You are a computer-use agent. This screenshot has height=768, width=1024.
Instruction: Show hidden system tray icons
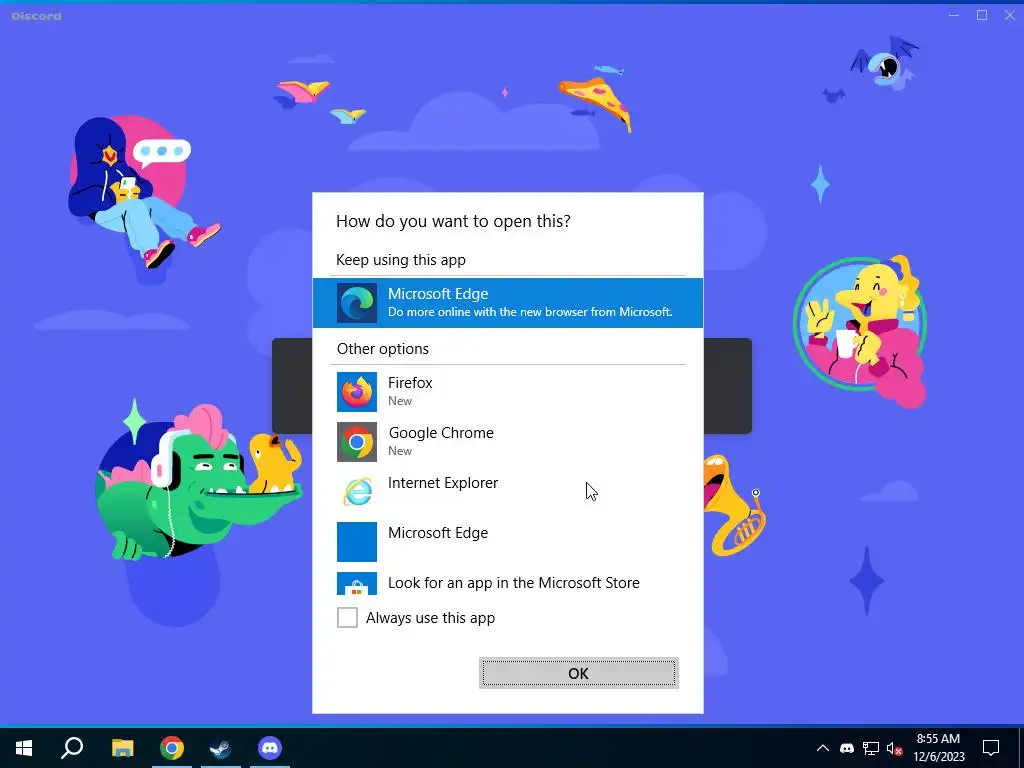click(823, 748)
